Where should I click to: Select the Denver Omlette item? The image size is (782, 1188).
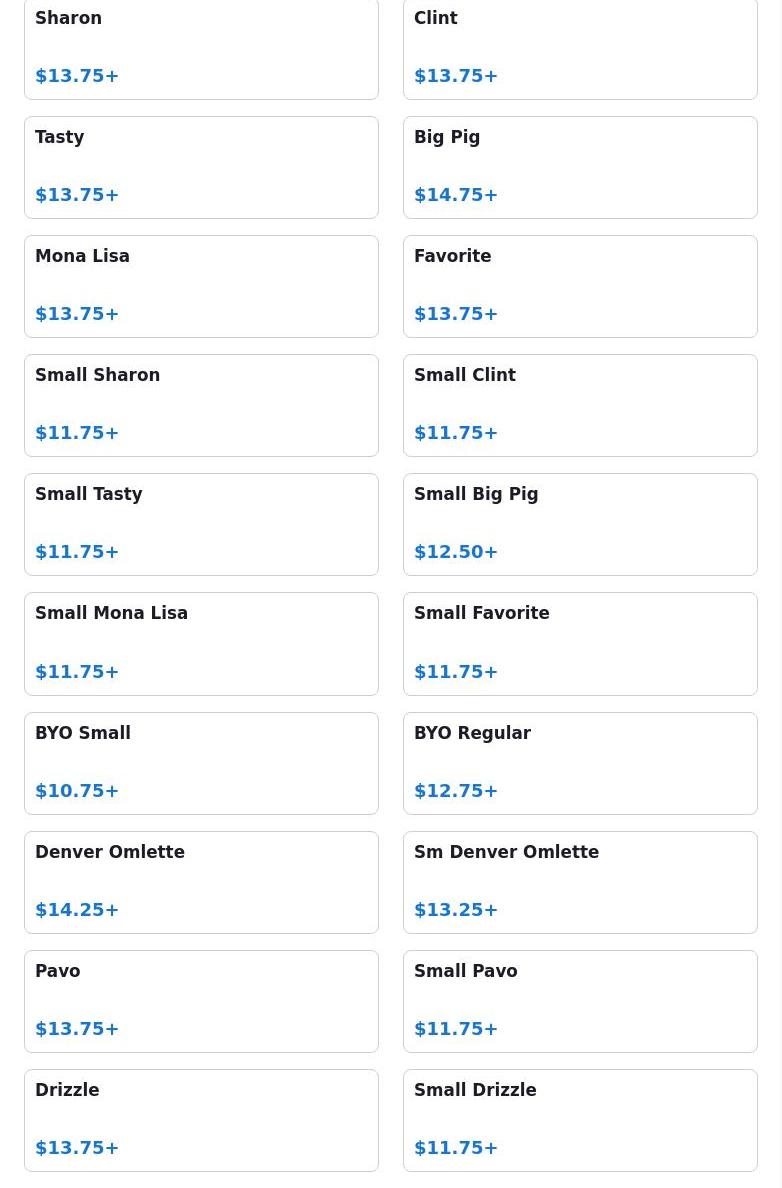(x=201, y=882)
